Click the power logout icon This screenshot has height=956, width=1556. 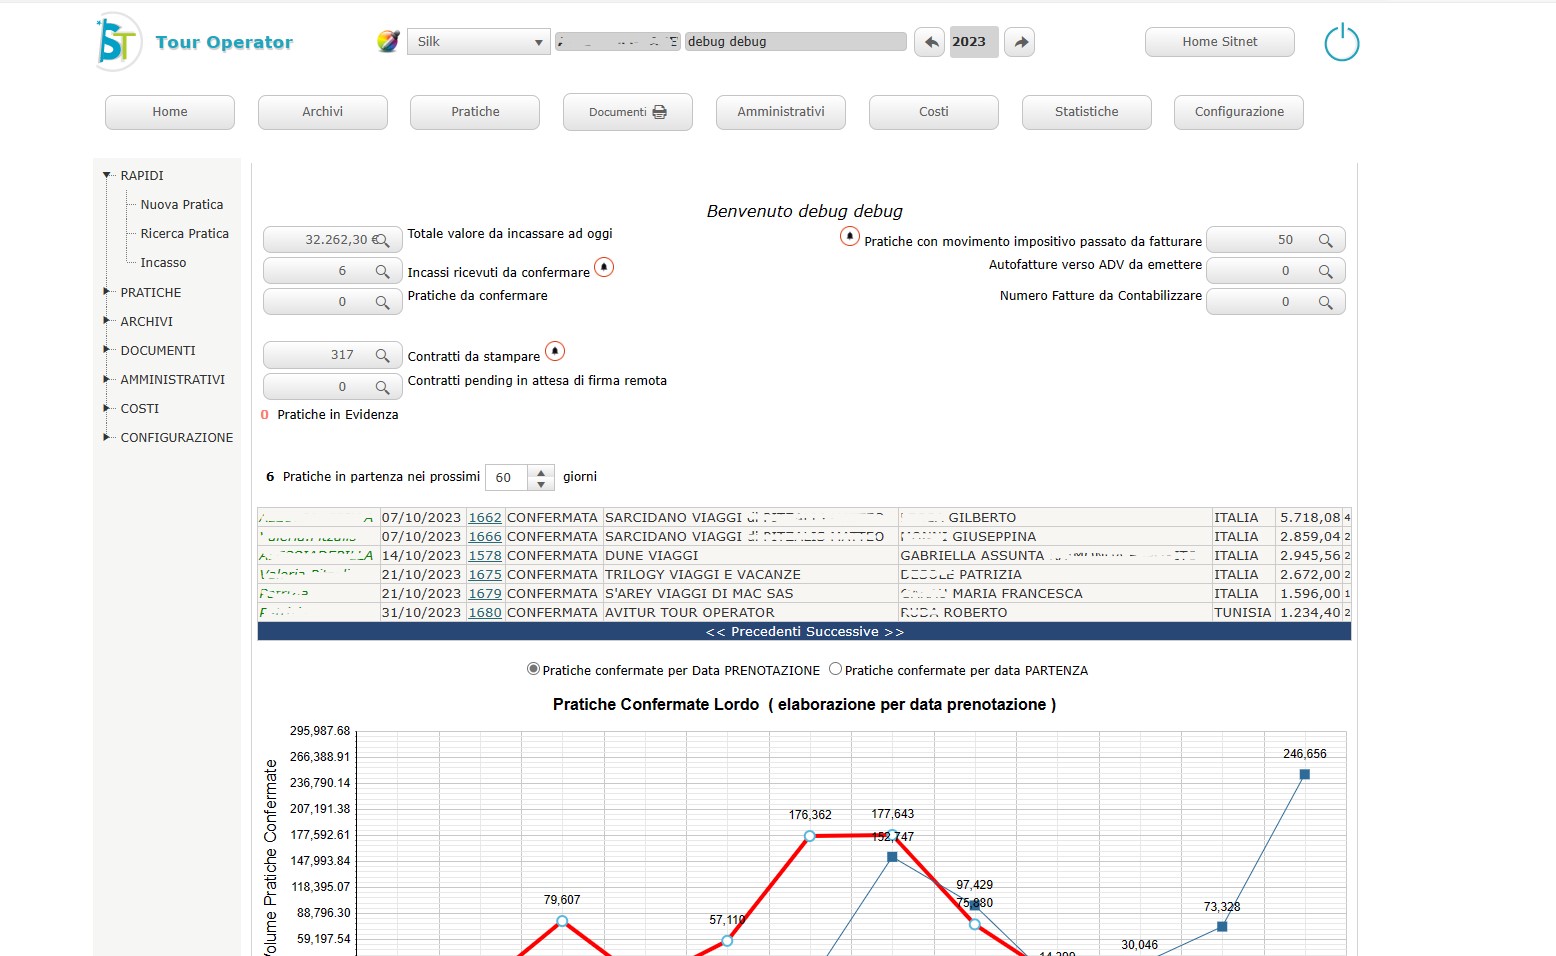point(1341,43)
